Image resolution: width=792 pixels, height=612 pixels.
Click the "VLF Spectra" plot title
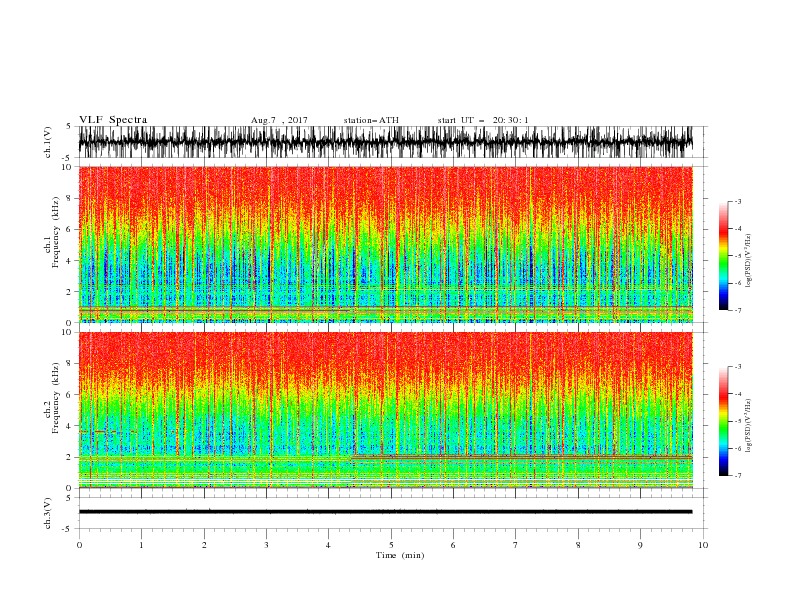pos(113,120)
